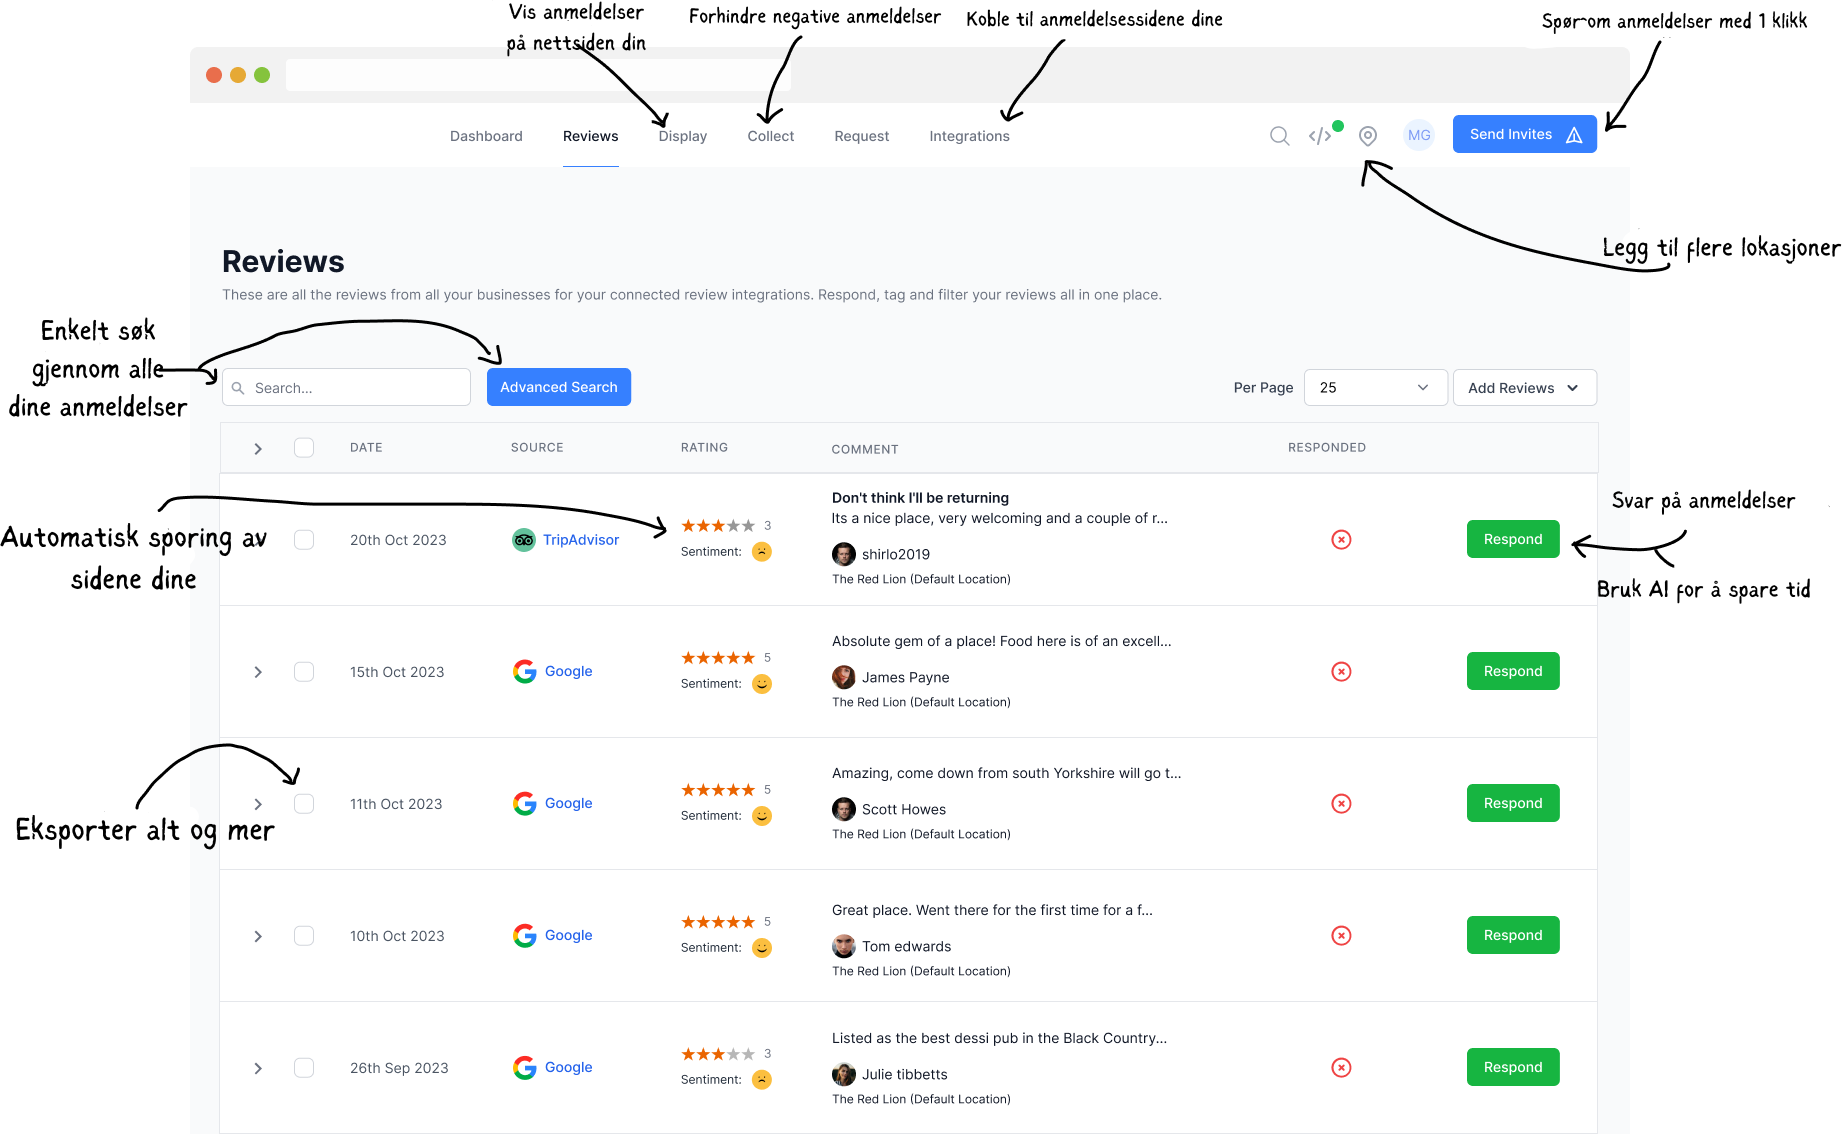This screenshot has height=1134, width=1846.
Task: Respond to Scott Howes's review
Action: click(1513, 803)
